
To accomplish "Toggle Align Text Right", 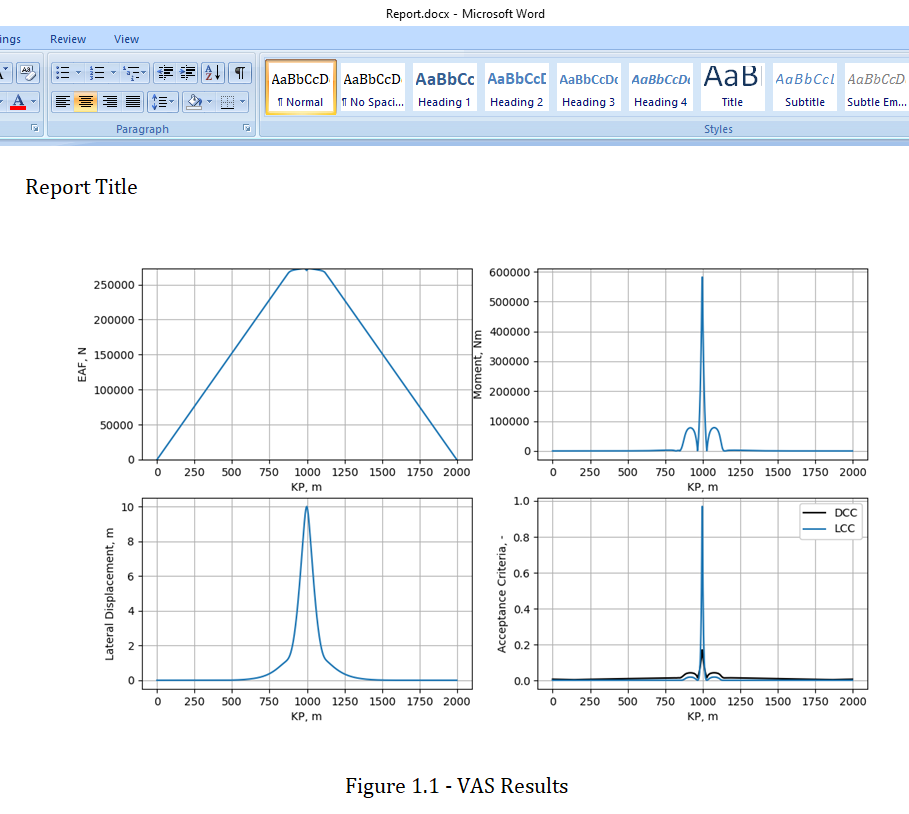I will (x=110, y=103).
